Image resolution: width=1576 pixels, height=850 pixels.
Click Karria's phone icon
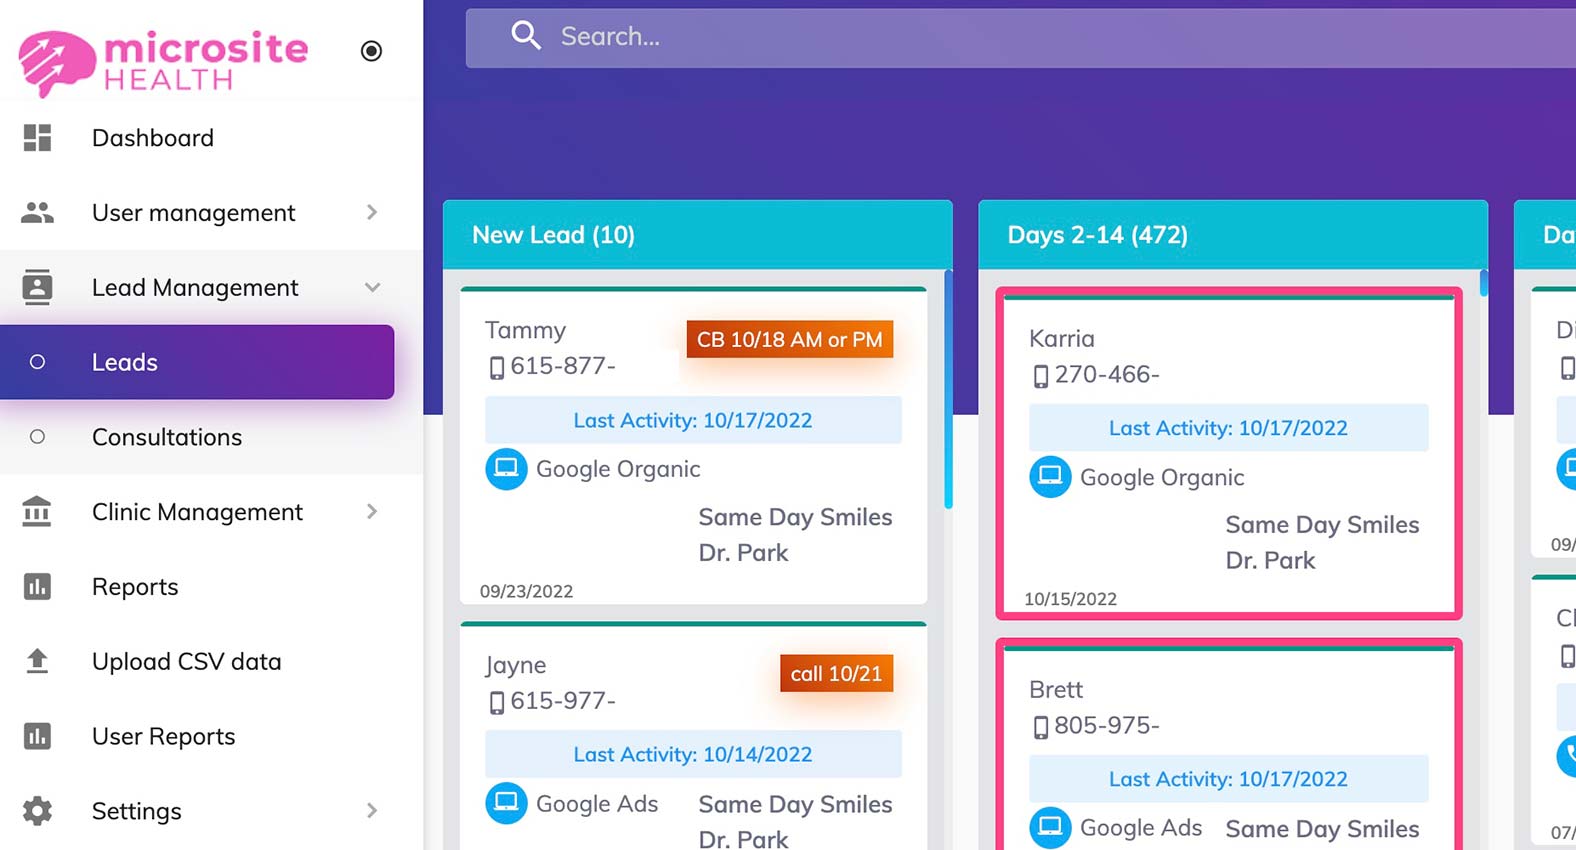point(1040,376)
